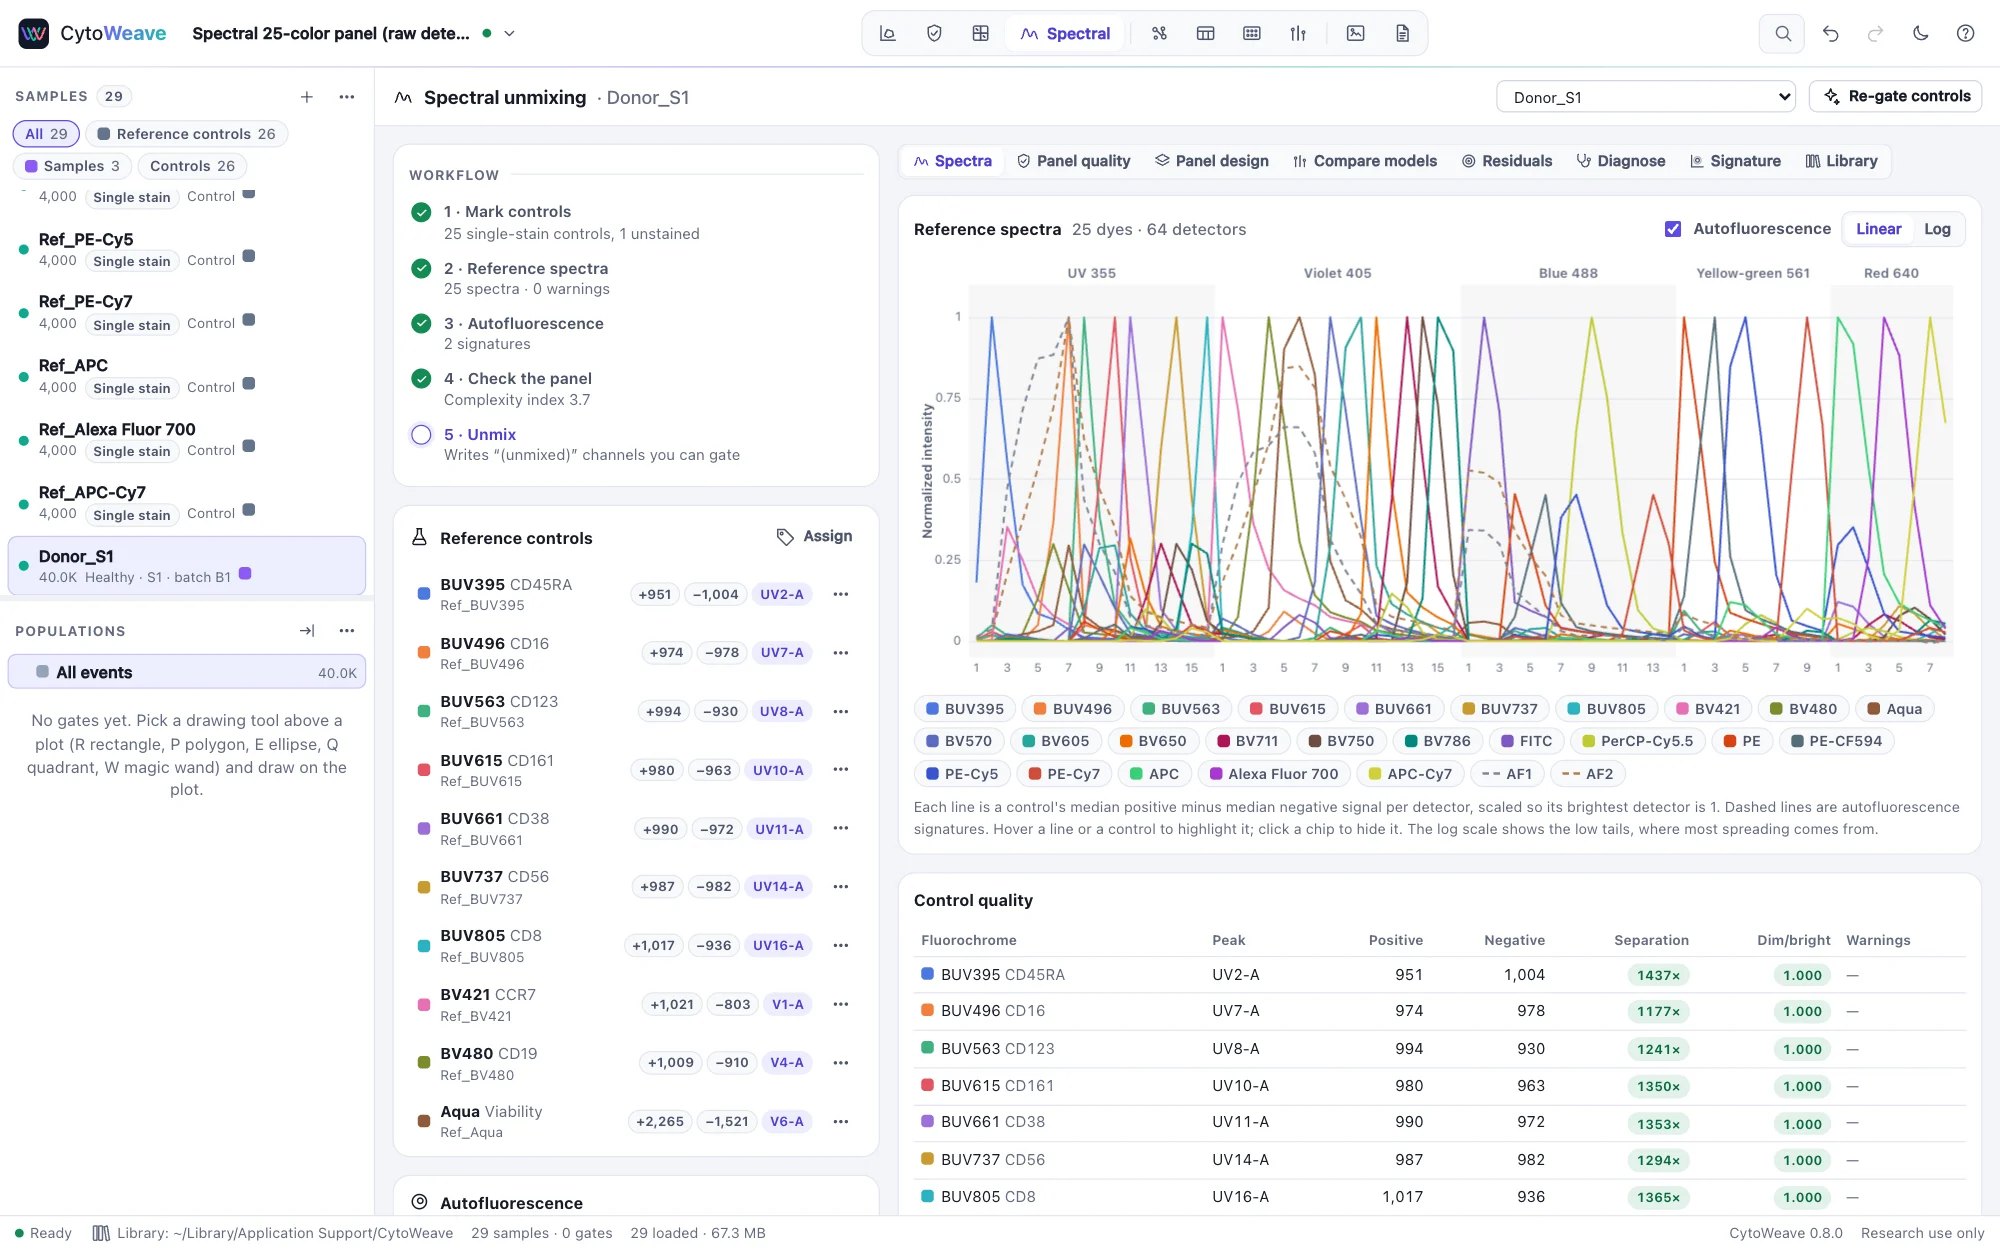
Task: Filter samples by Reference controls 26
Action: pos(186,134)
